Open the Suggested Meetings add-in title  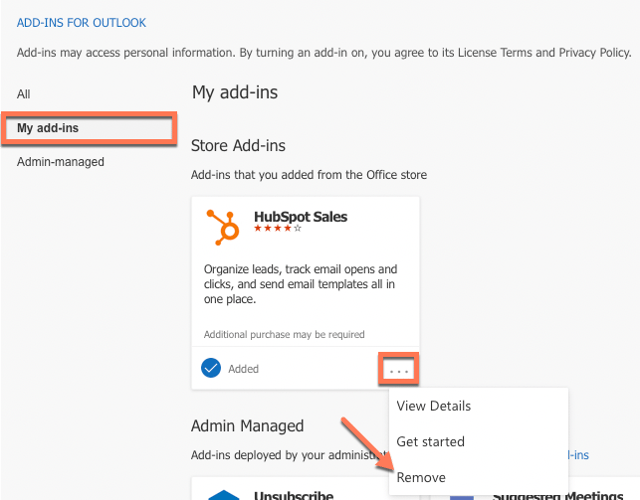[x=558, y=495]
